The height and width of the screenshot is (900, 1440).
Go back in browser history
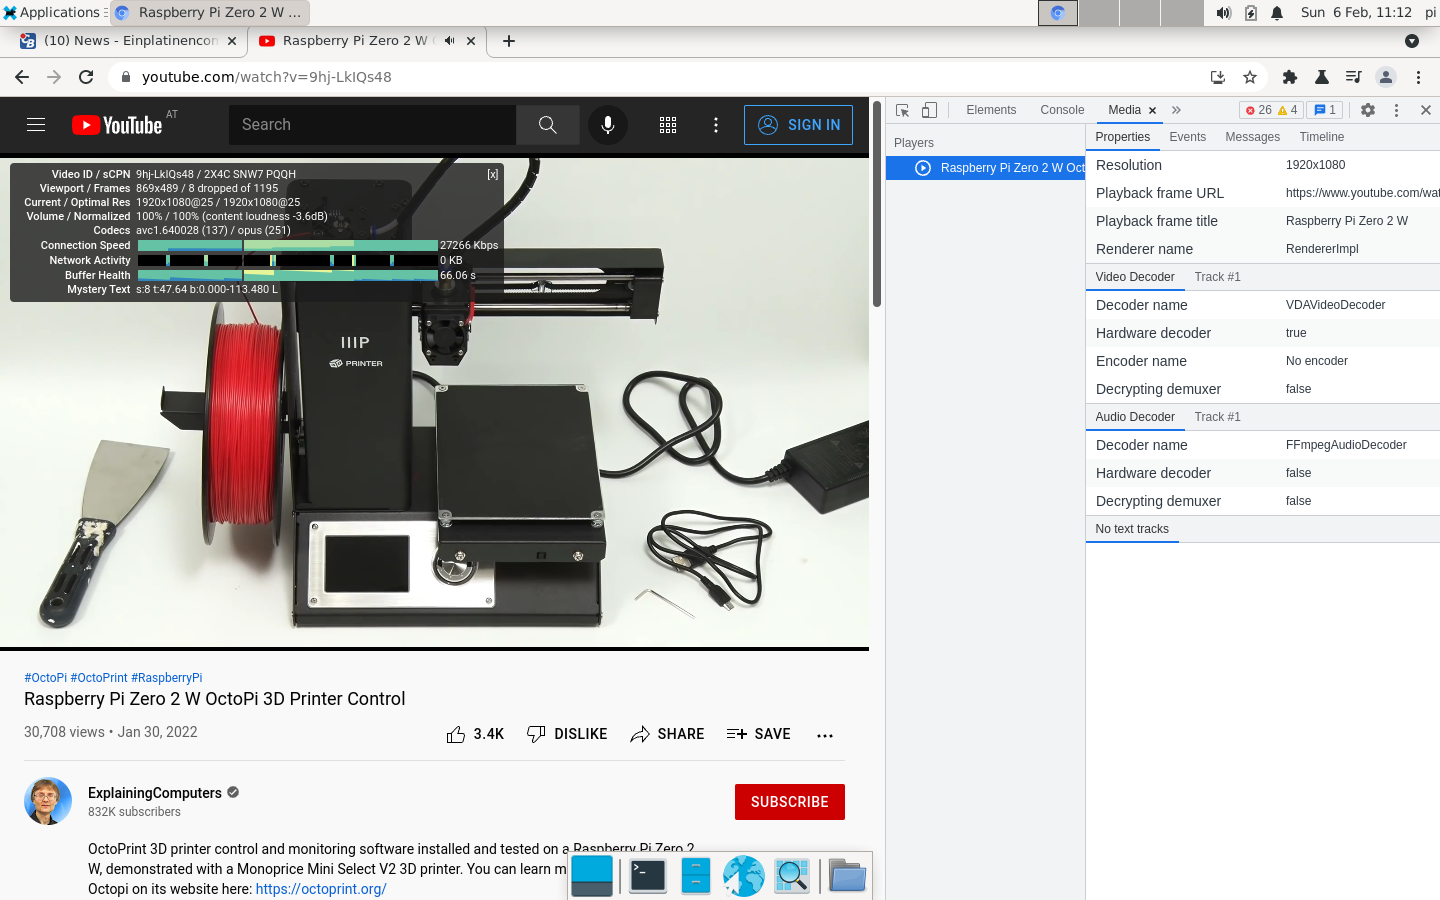[22, 77]
